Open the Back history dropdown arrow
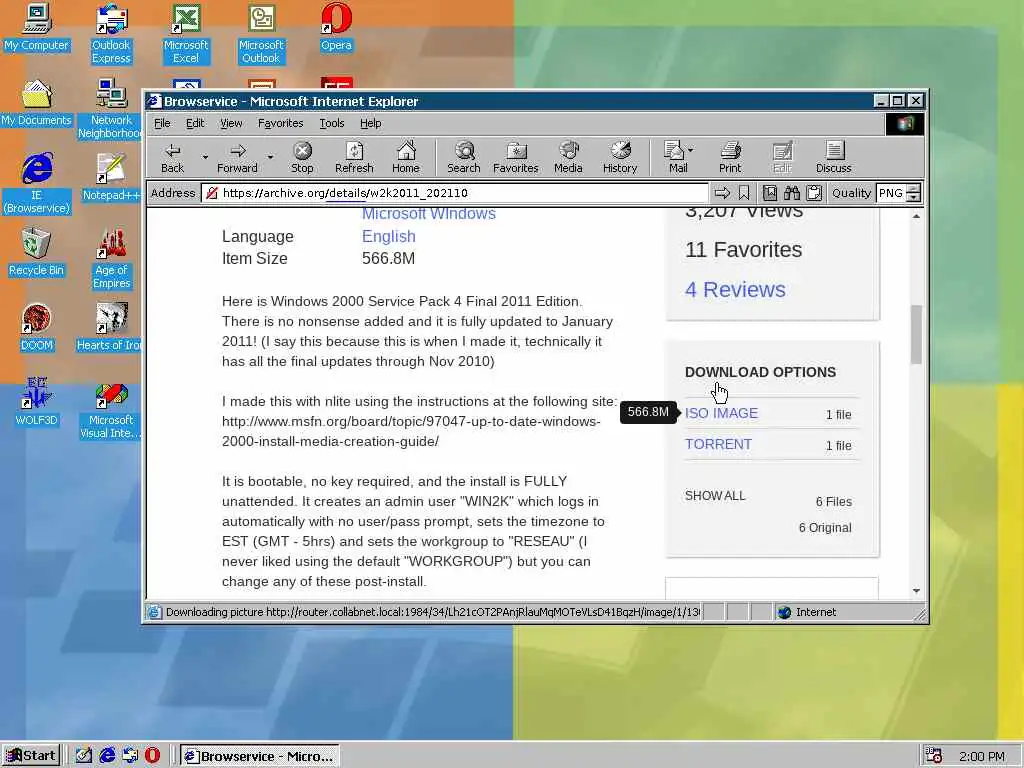This screenshot has width=1024, height=768. (x=205, y=157)
